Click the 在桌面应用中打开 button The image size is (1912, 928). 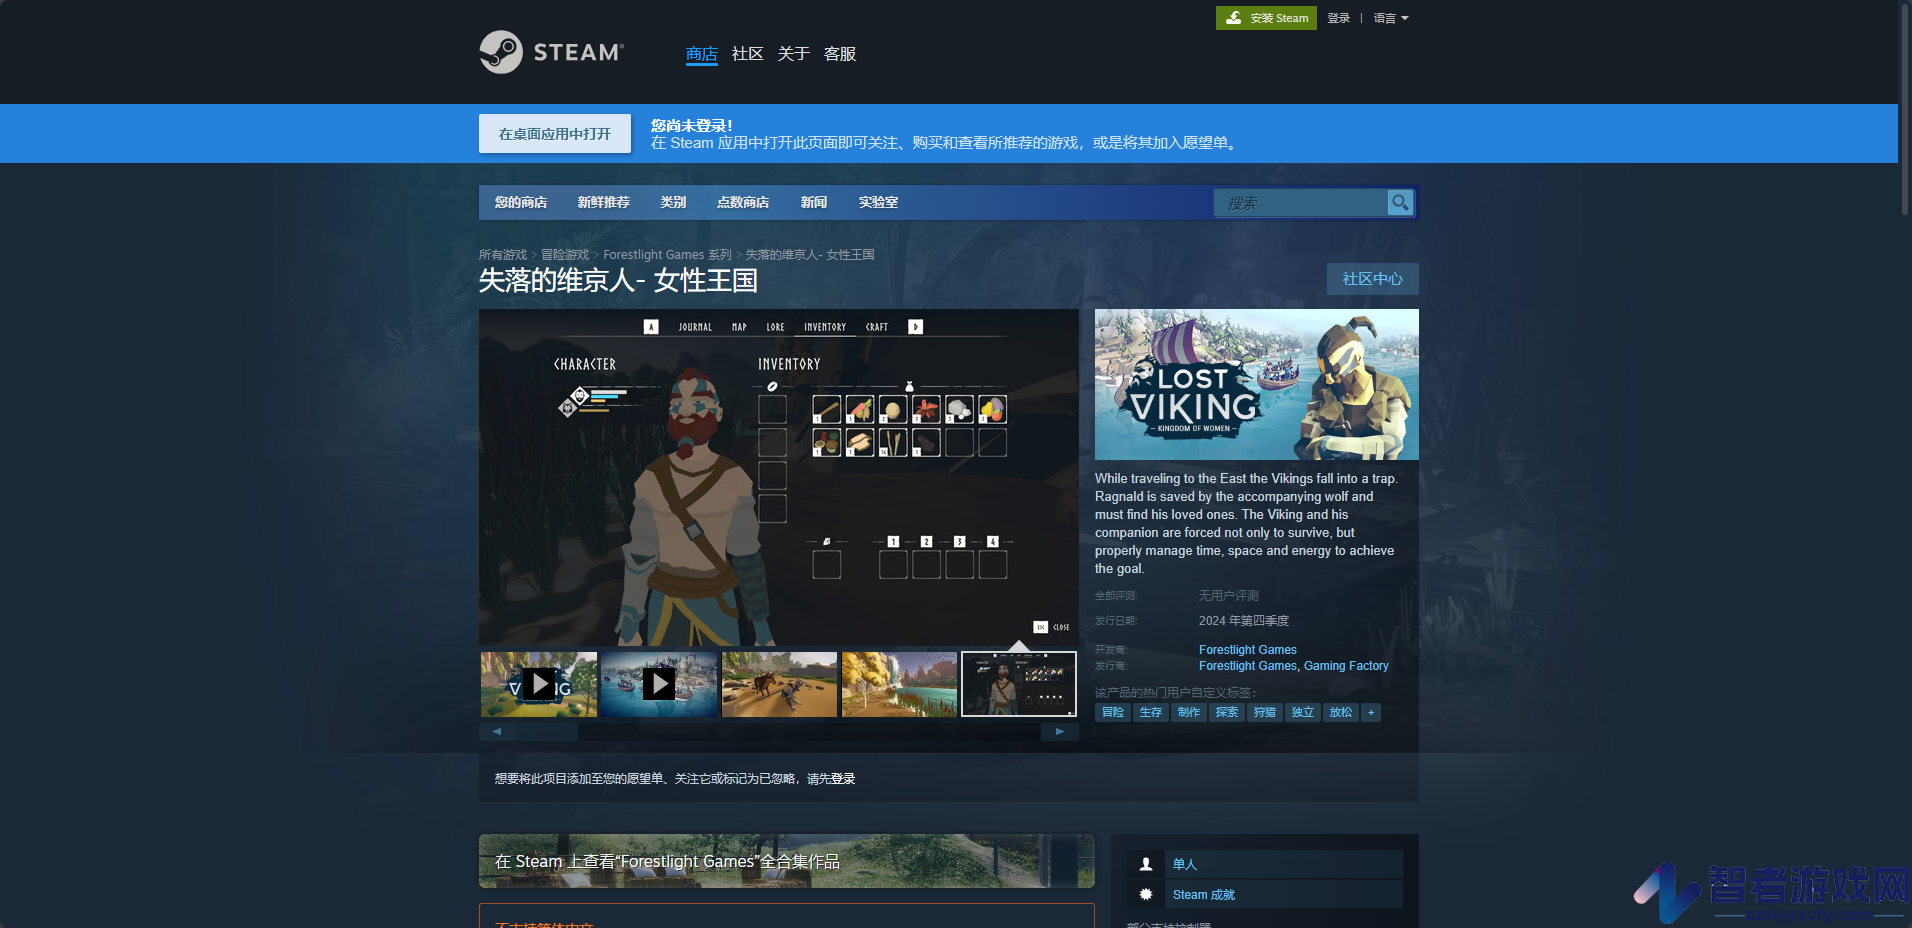pos(555,133)
